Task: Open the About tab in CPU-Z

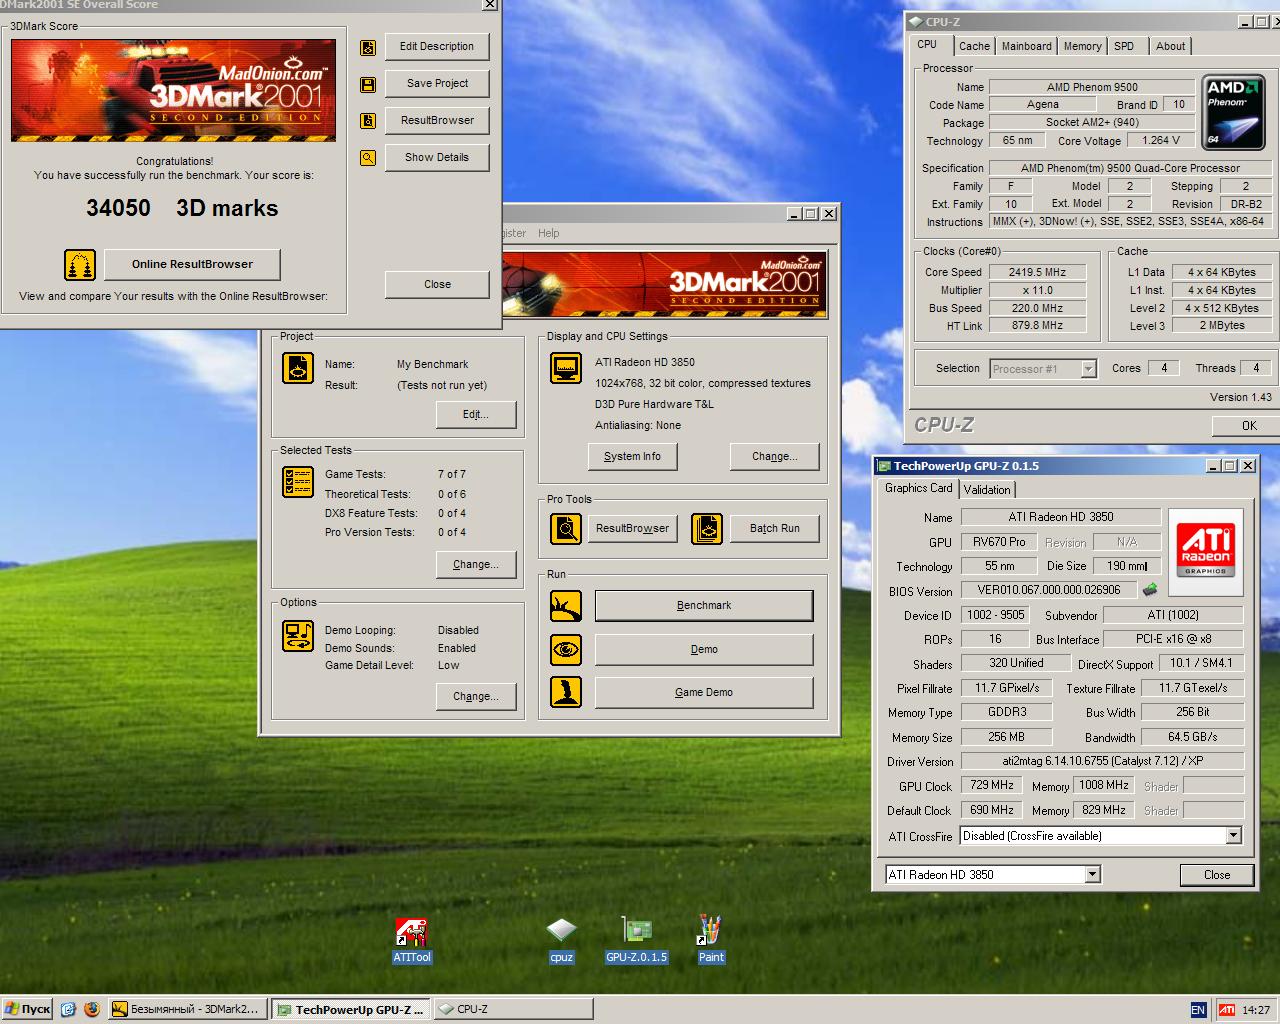Action: tap(1170, 46)
